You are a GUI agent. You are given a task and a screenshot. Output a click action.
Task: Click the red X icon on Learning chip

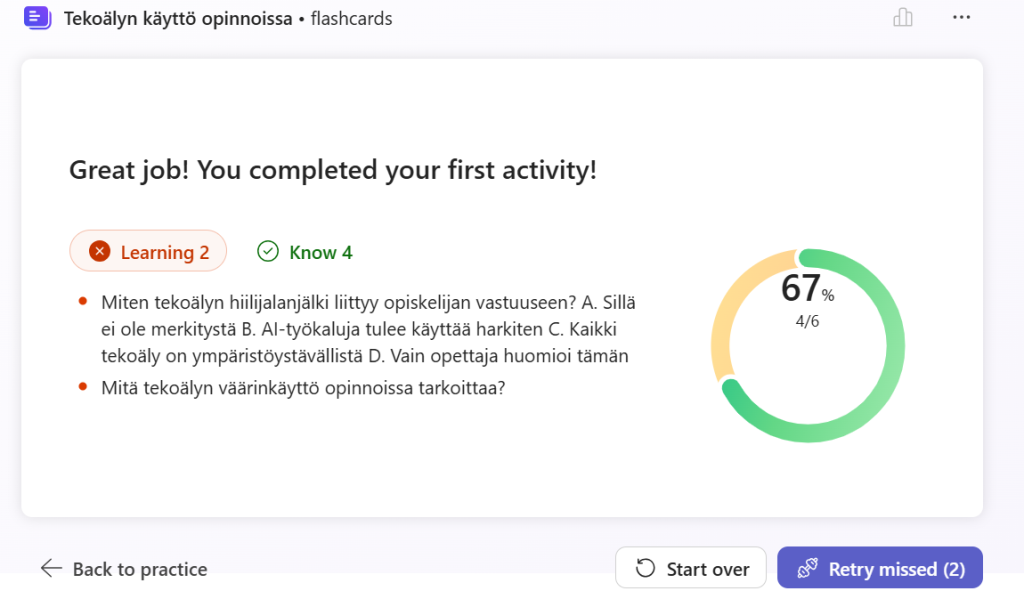[99, 251]
